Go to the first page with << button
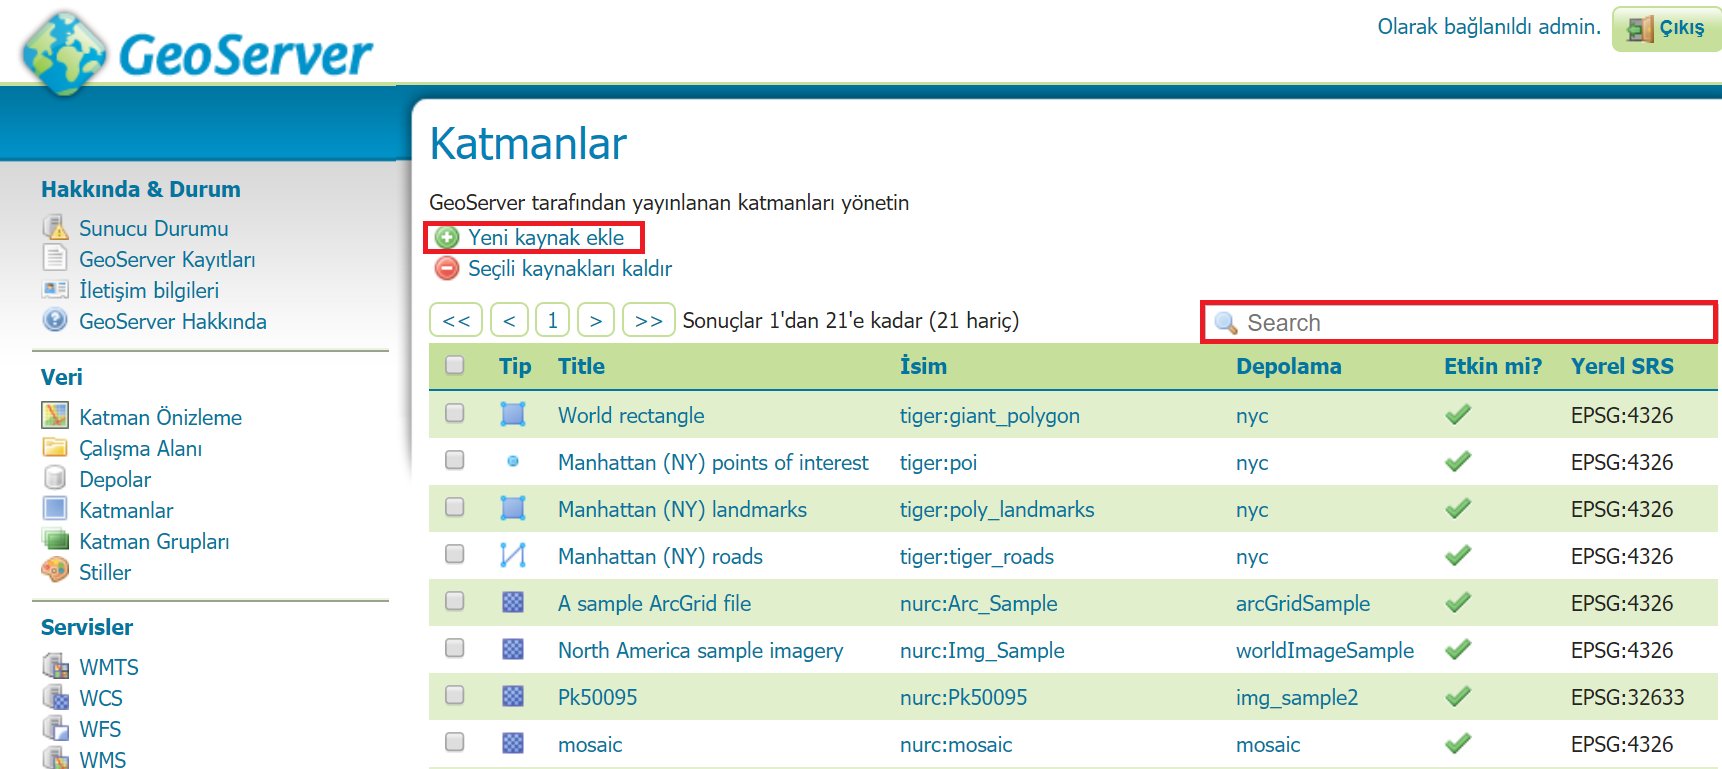The height and width of the screenshot is (769, 1722). (456, 320)
